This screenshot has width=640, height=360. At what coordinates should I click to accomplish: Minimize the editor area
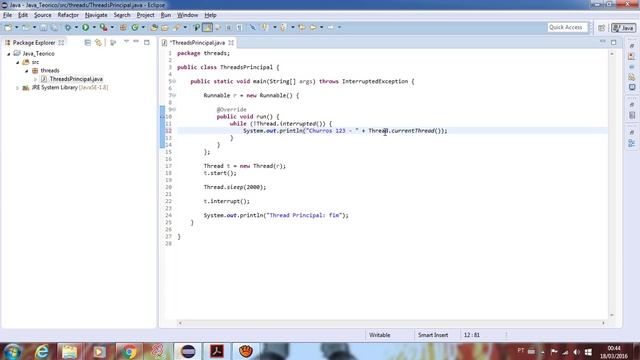pos(603,42)
